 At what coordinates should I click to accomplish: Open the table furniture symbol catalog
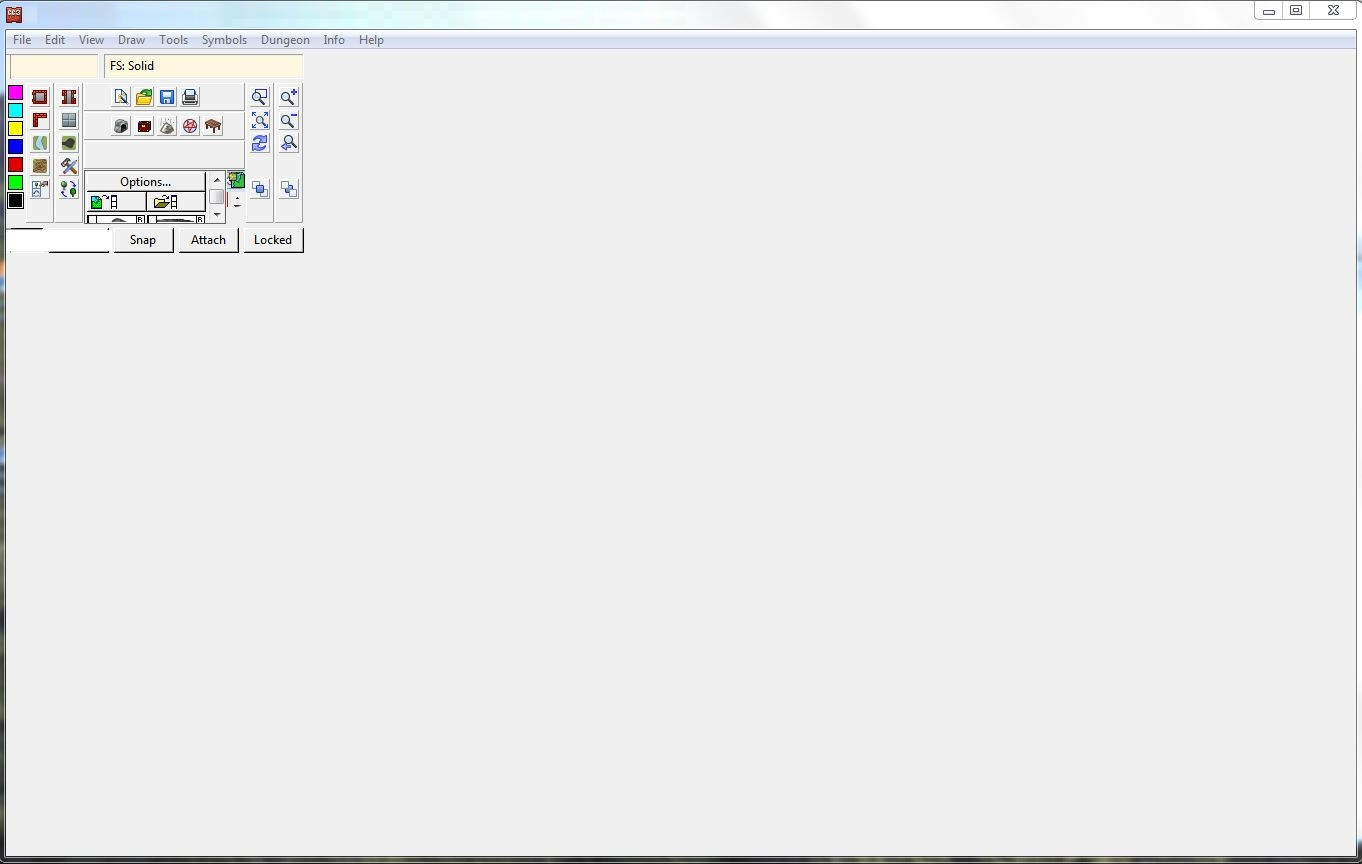(213, 126)
